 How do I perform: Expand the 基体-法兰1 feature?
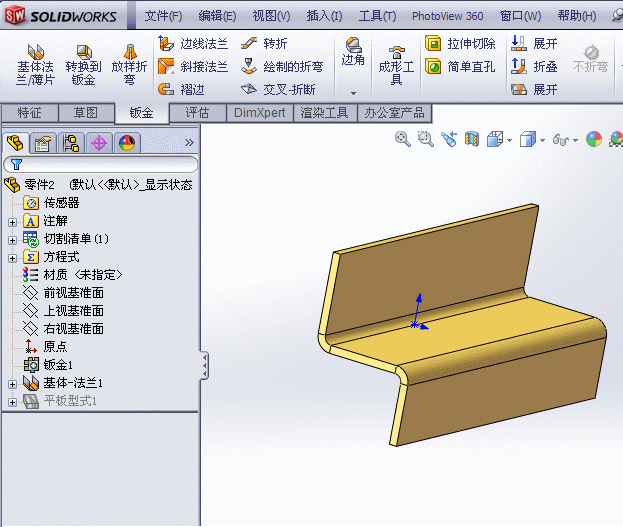click(x=12, y=384)
